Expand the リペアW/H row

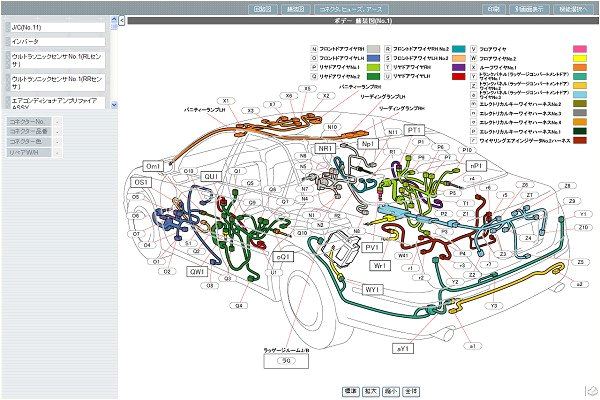(58, 153)
